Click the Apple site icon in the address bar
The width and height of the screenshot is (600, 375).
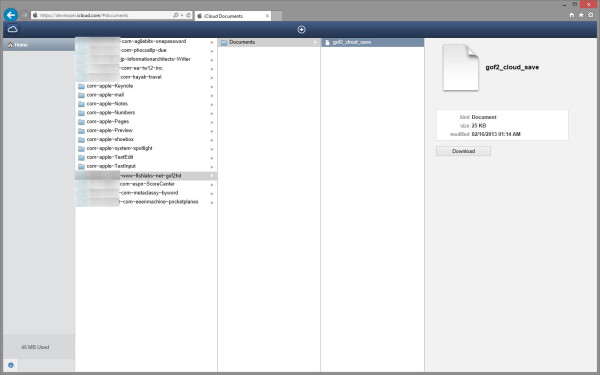pyautogui.click(x=35, y=15)
